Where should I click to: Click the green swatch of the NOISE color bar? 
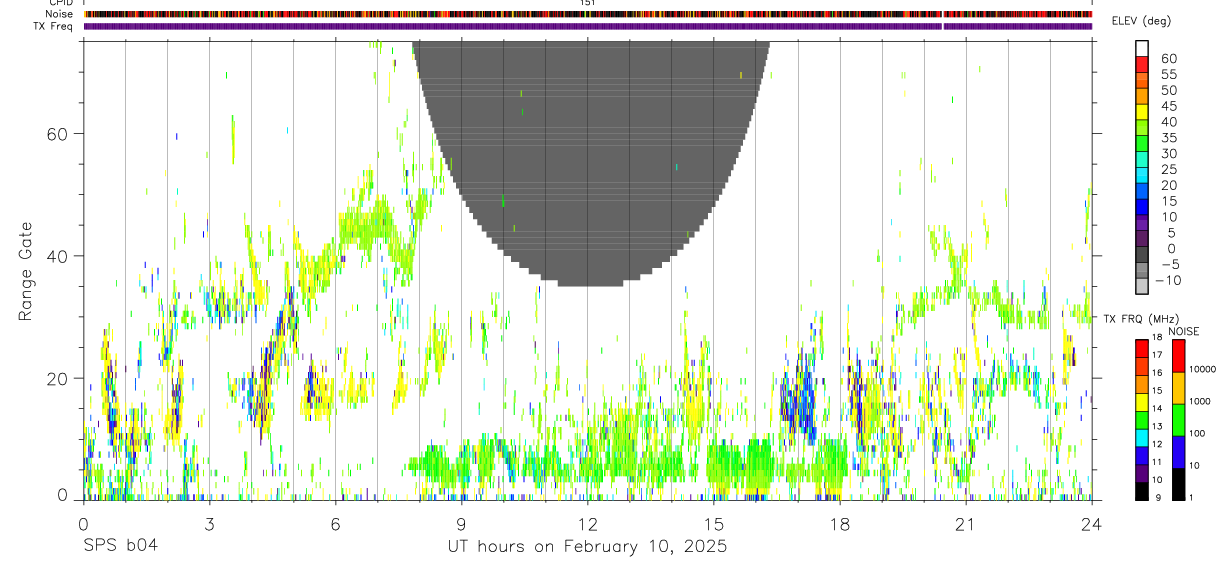[1178, 420]
